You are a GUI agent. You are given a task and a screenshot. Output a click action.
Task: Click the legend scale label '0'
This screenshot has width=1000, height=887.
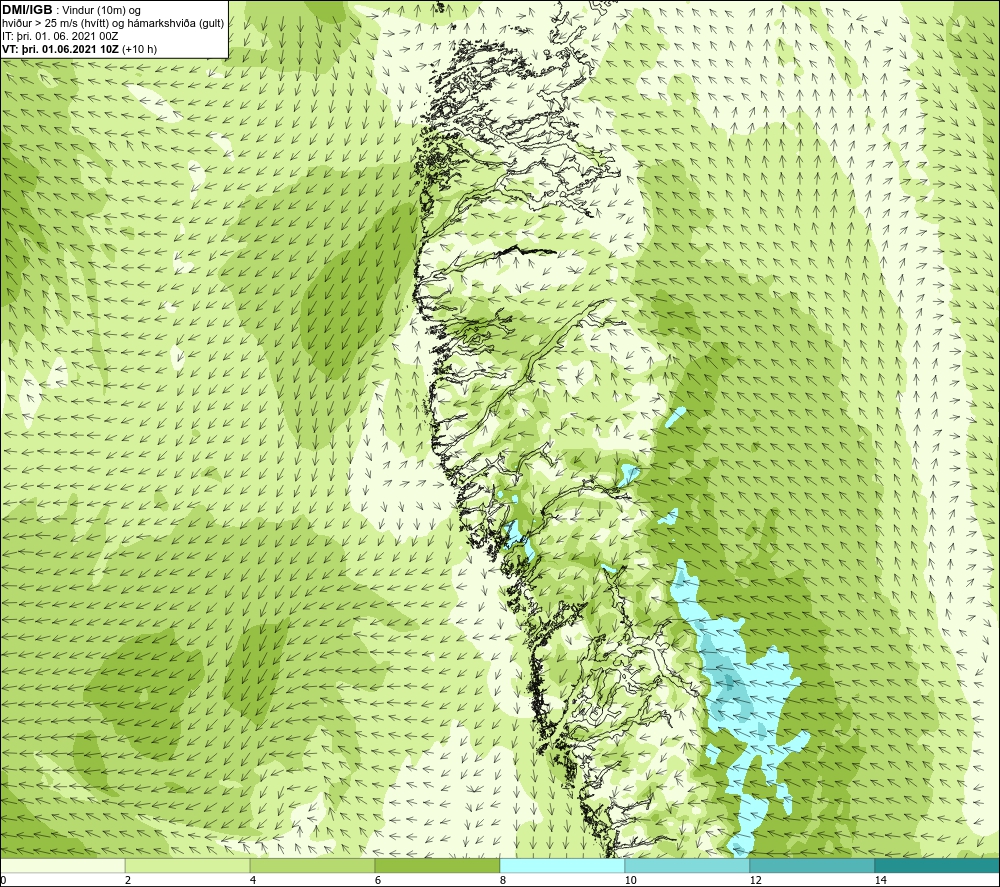(3, 881)
